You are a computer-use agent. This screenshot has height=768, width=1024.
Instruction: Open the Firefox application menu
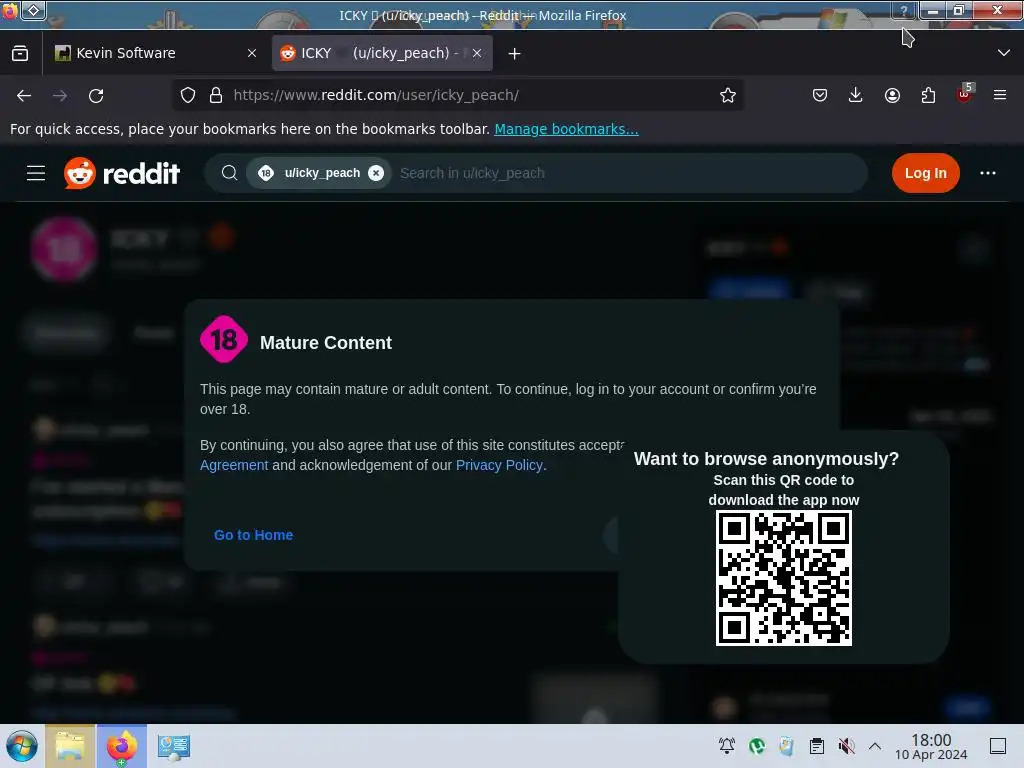pyautogui.click(x=1000, y=95)
